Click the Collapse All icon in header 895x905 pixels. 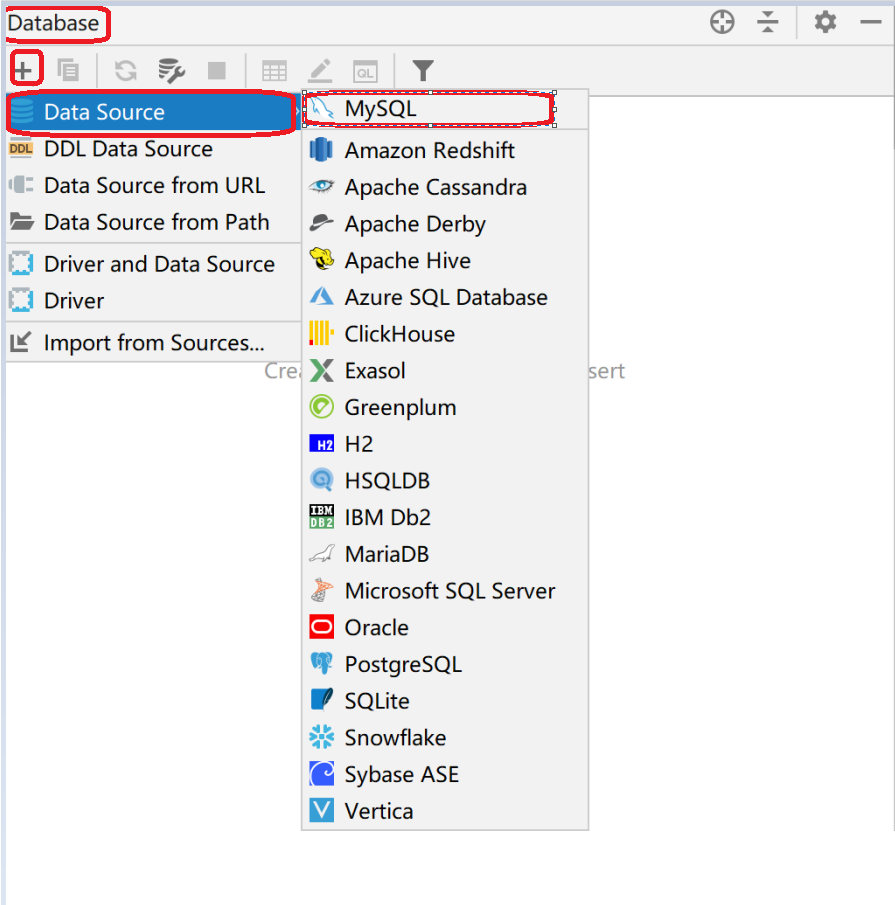tap(767, 23)
